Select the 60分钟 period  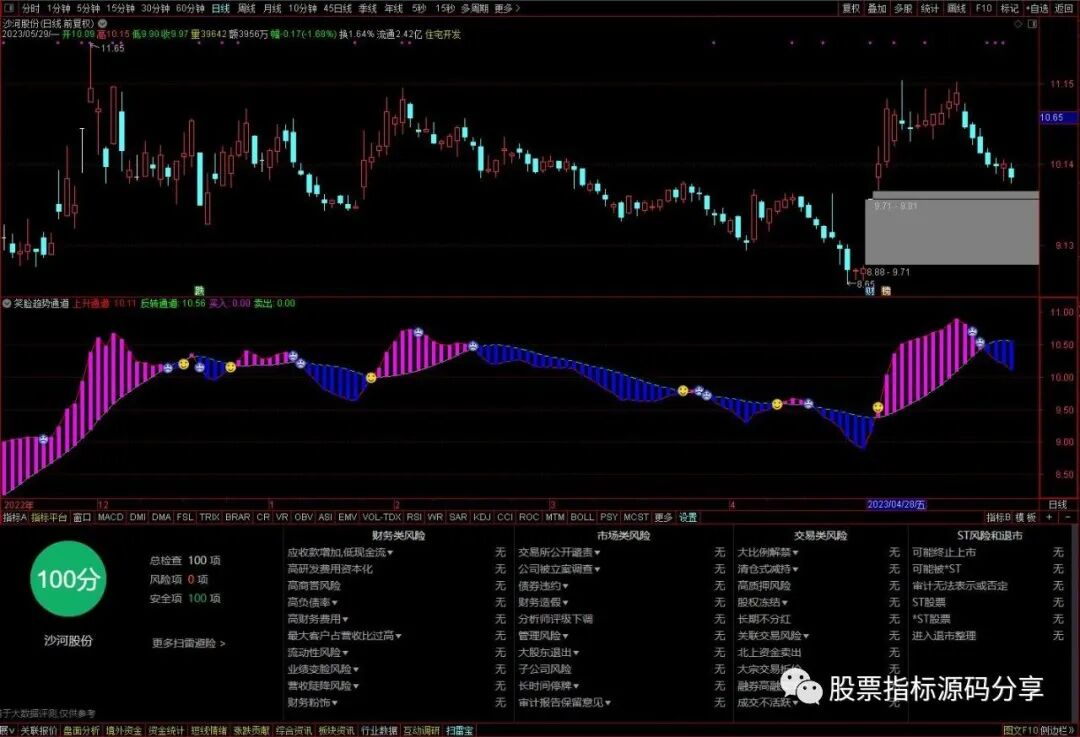(190, 8)
